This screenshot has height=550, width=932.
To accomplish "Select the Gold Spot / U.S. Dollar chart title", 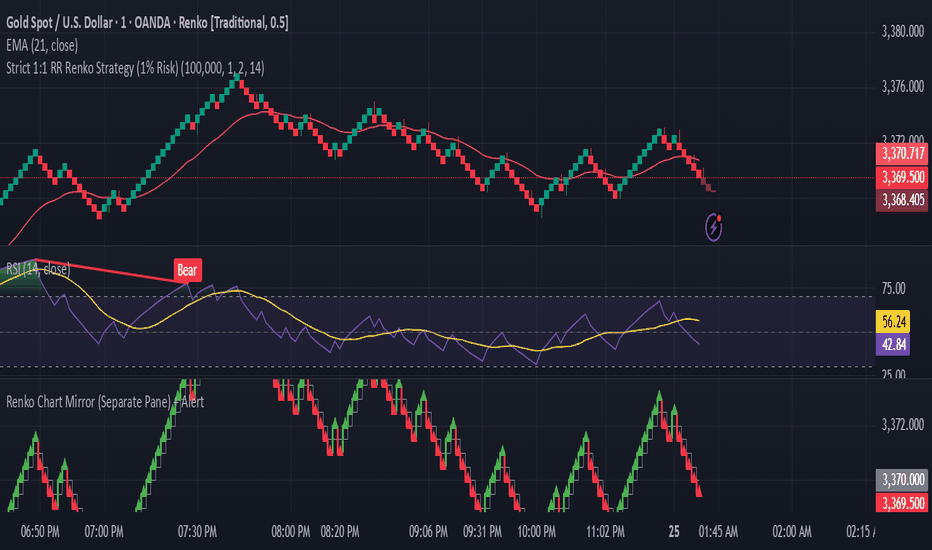I will point(147,23).
